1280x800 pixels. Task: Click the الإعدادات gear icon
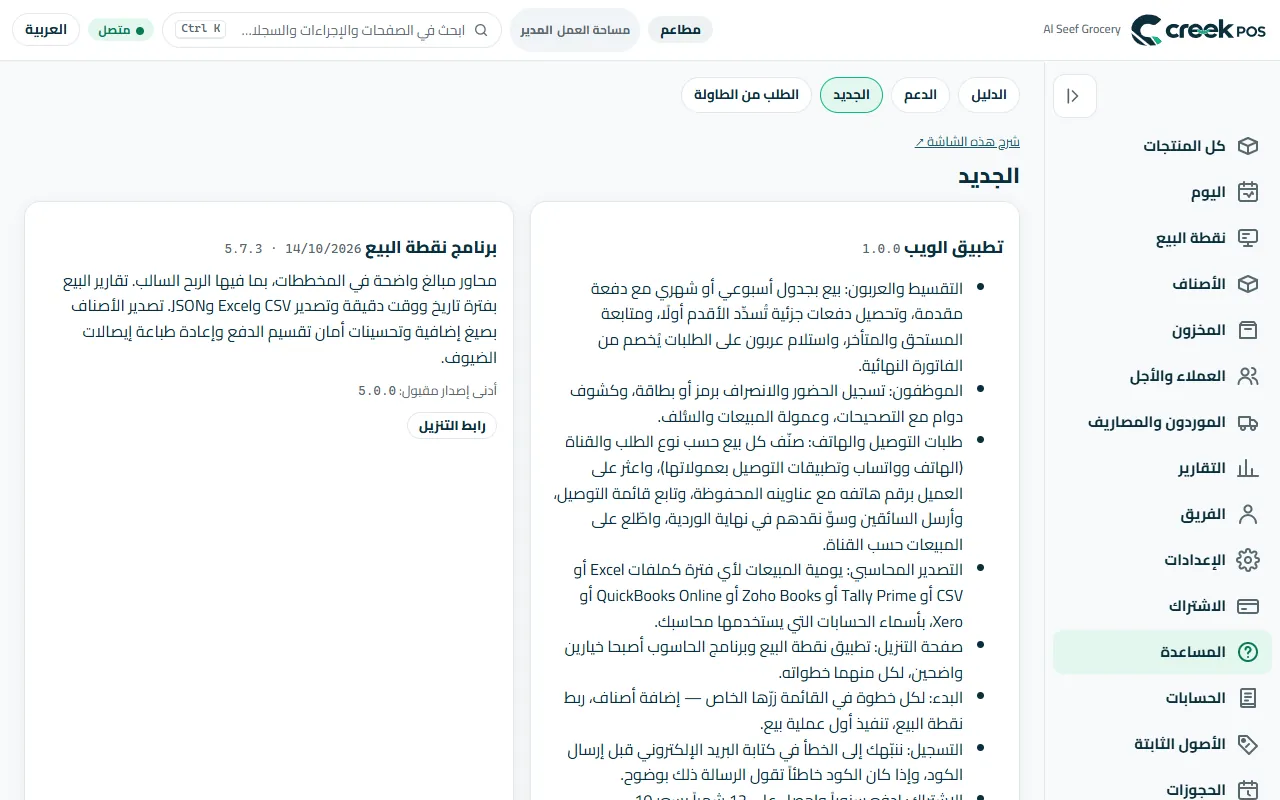pos(1247,560)
